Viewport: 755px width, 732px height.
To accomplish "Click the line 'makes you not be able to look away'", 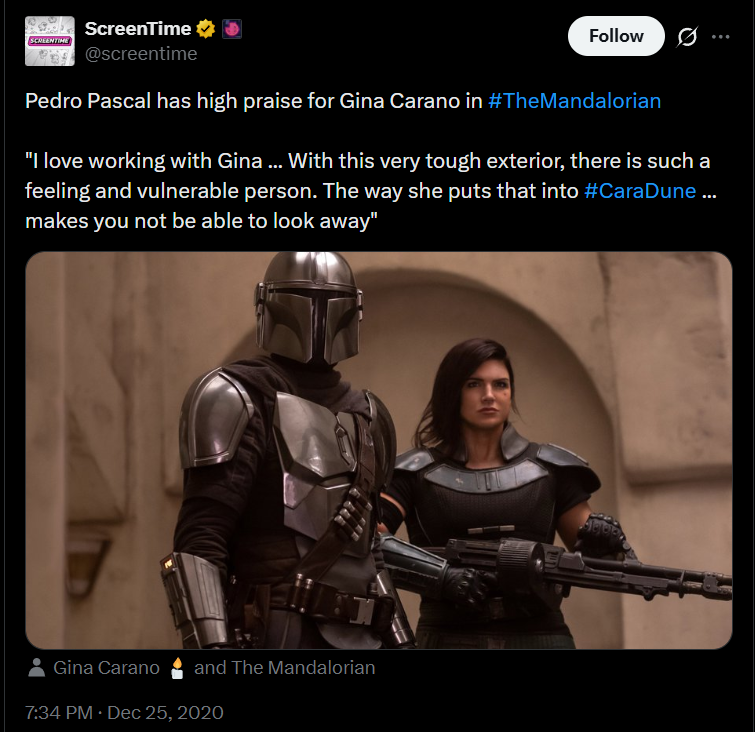I will 201,221.
